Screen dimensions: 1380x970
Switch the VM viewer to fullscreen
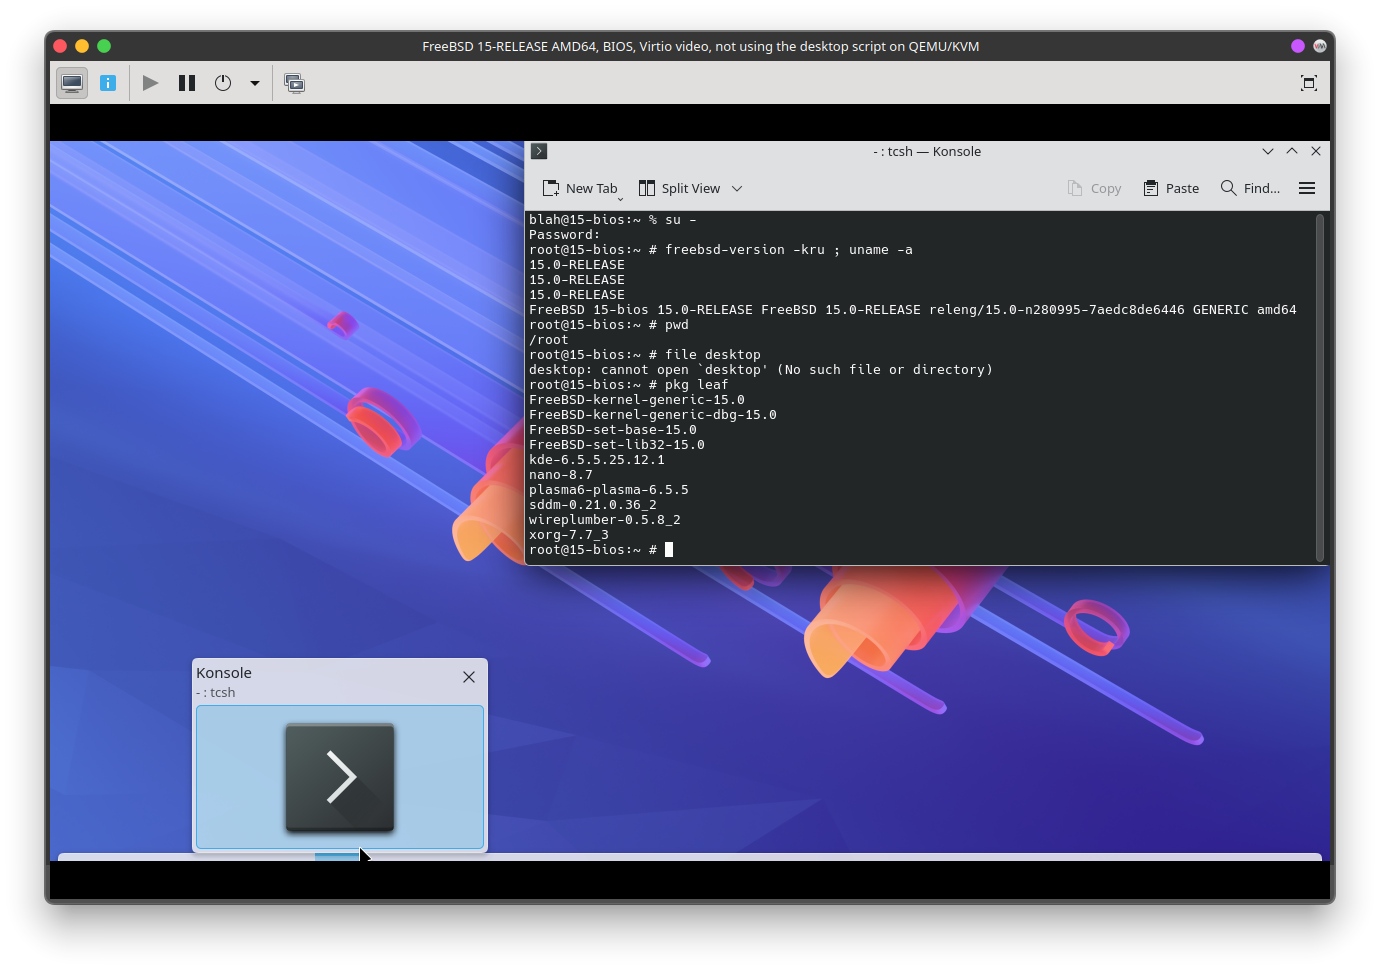coord(1308,83)
